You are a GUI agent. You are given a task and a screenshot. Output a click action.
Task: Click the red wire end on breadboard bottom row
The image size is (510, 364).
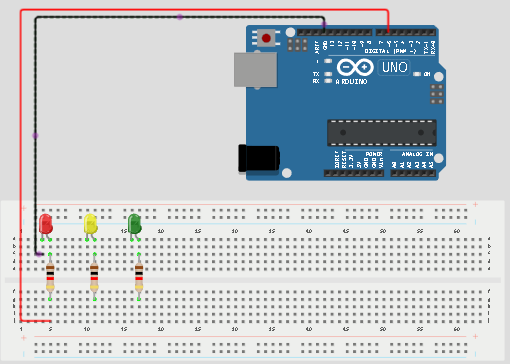49,321
